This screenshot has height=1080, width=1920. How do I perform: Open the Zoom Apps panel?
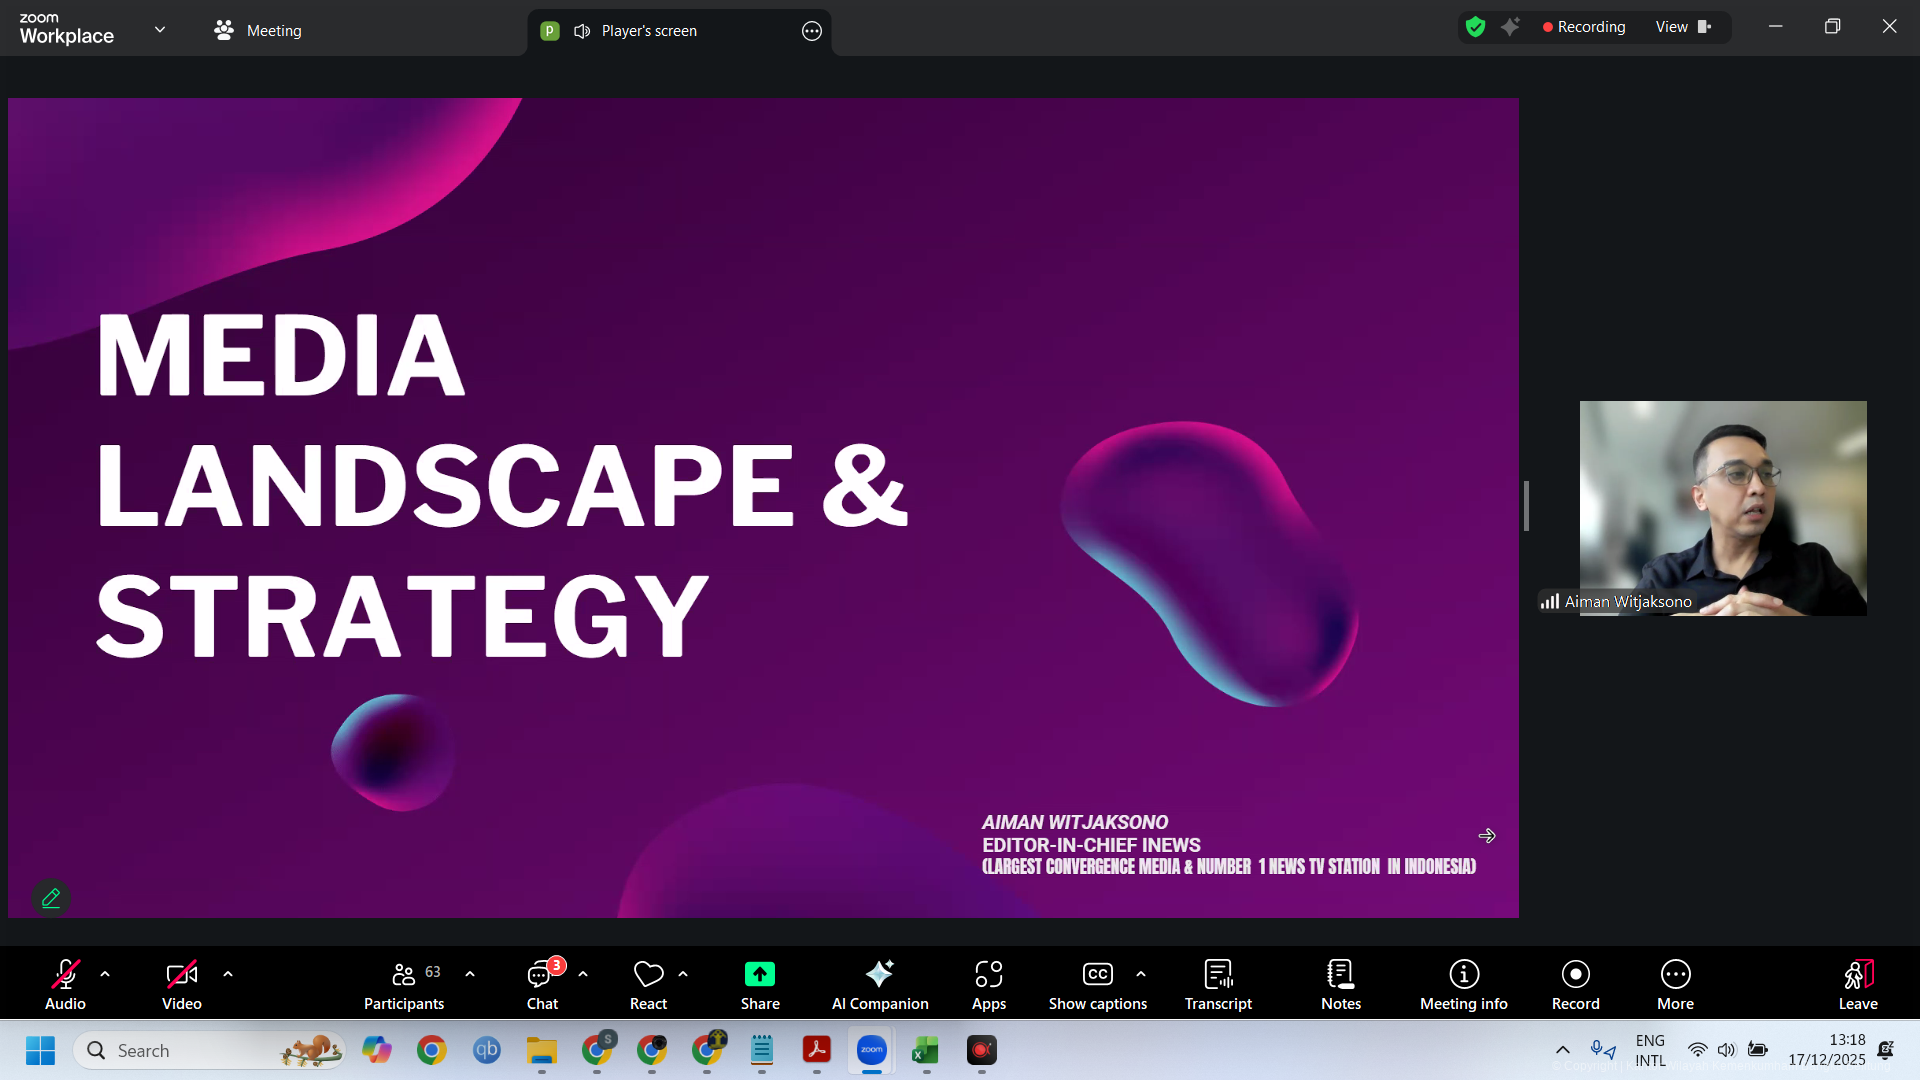[x=988, y=984]
